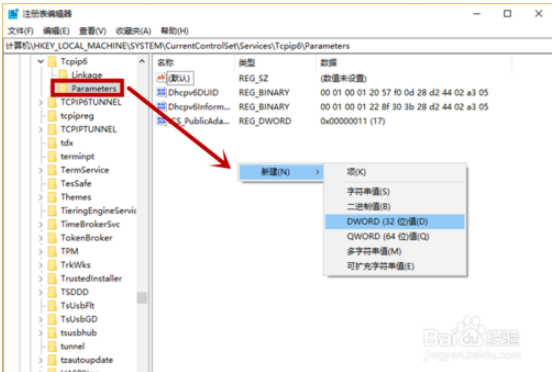Click the TCPIPTUNNEL folder icon
This screenshot has height=372, width=553.
pos(52,129)
